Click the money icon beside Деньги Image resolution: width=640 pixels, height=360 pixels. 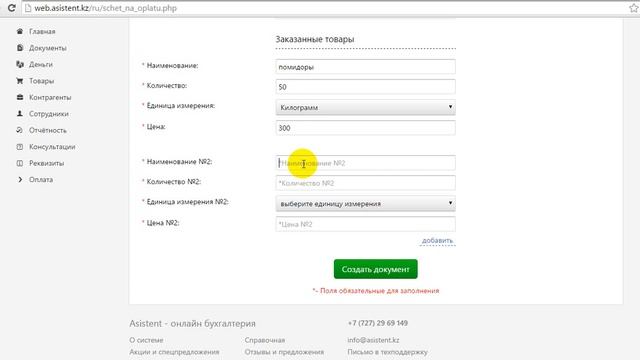tap(20, 64)
